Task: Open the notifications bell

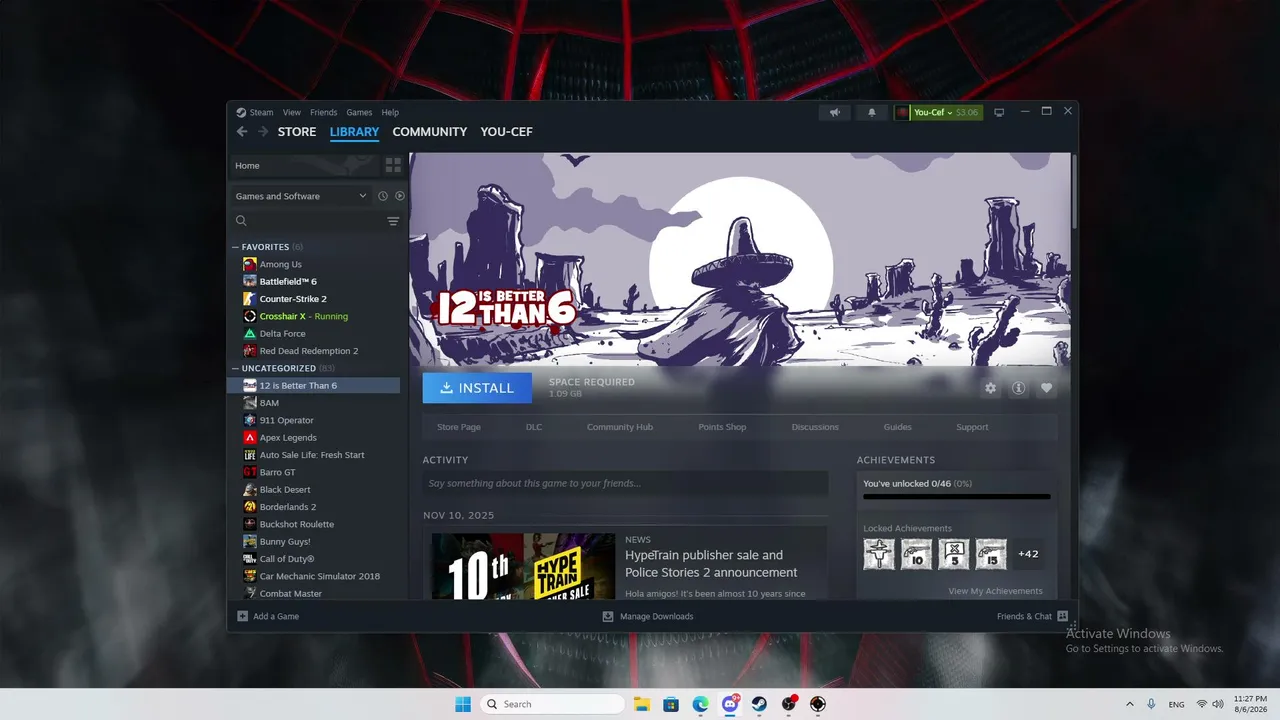Action: pyautogui.click(x=871, y=112)
